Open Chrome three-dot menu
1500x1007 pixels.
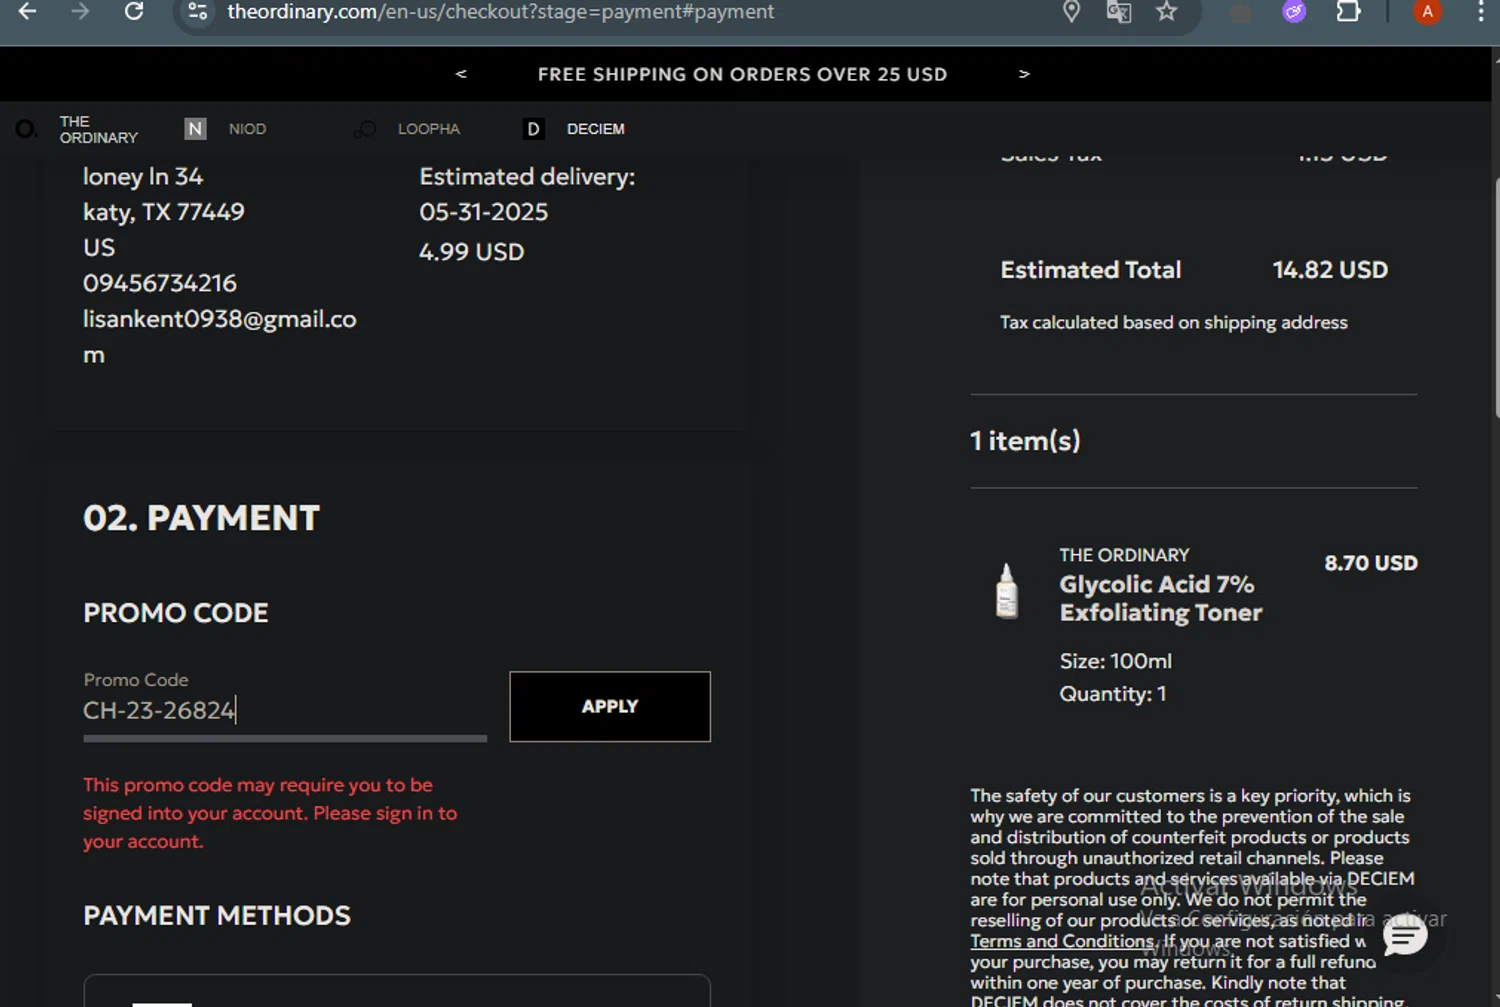click(x=1481, y=12)
